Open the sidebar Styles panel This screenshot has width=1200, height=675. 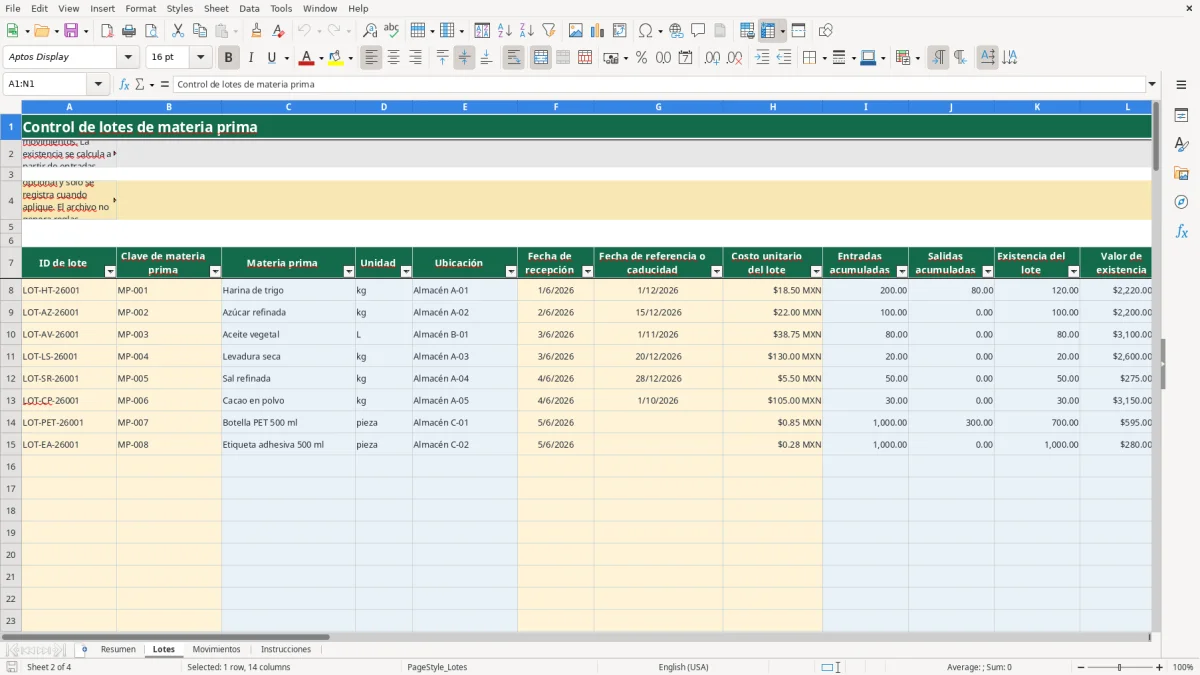(x=1181, y=144)
